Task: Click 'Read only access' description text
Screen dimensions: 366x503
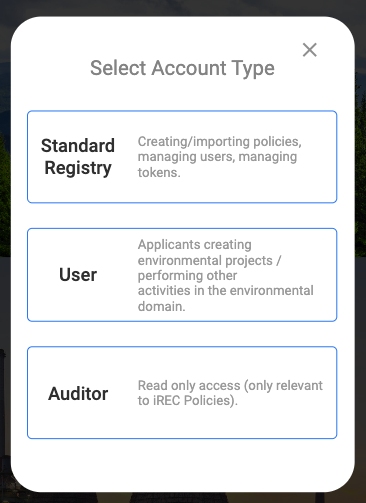Action: (189, 385)
